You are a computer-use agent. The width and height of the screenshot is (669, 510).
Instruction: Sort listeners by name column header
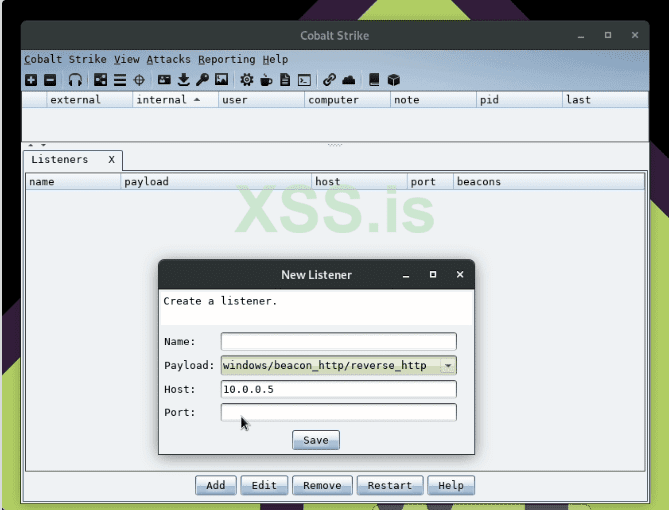(73, 182)
